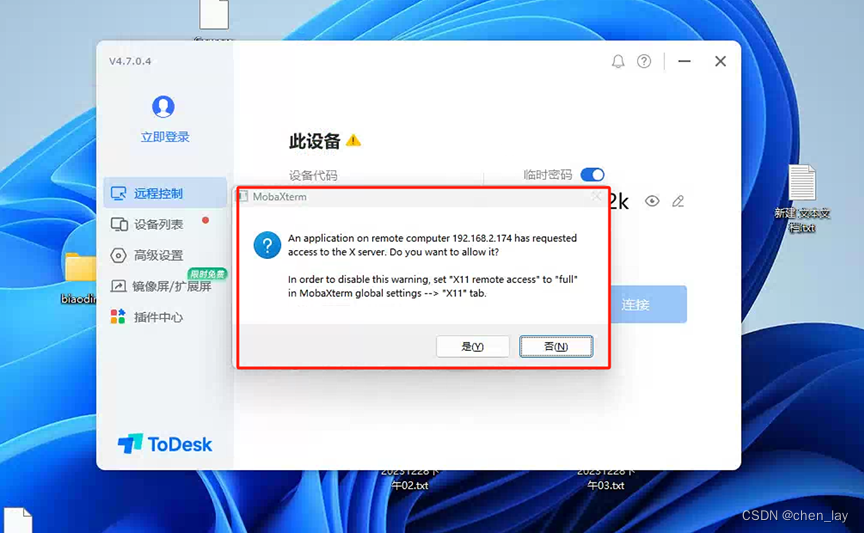Screen dimensions: 864x533
Task: Open ToDesk help question mark icon
Action: pyautogui.click(x=644, y=61)
